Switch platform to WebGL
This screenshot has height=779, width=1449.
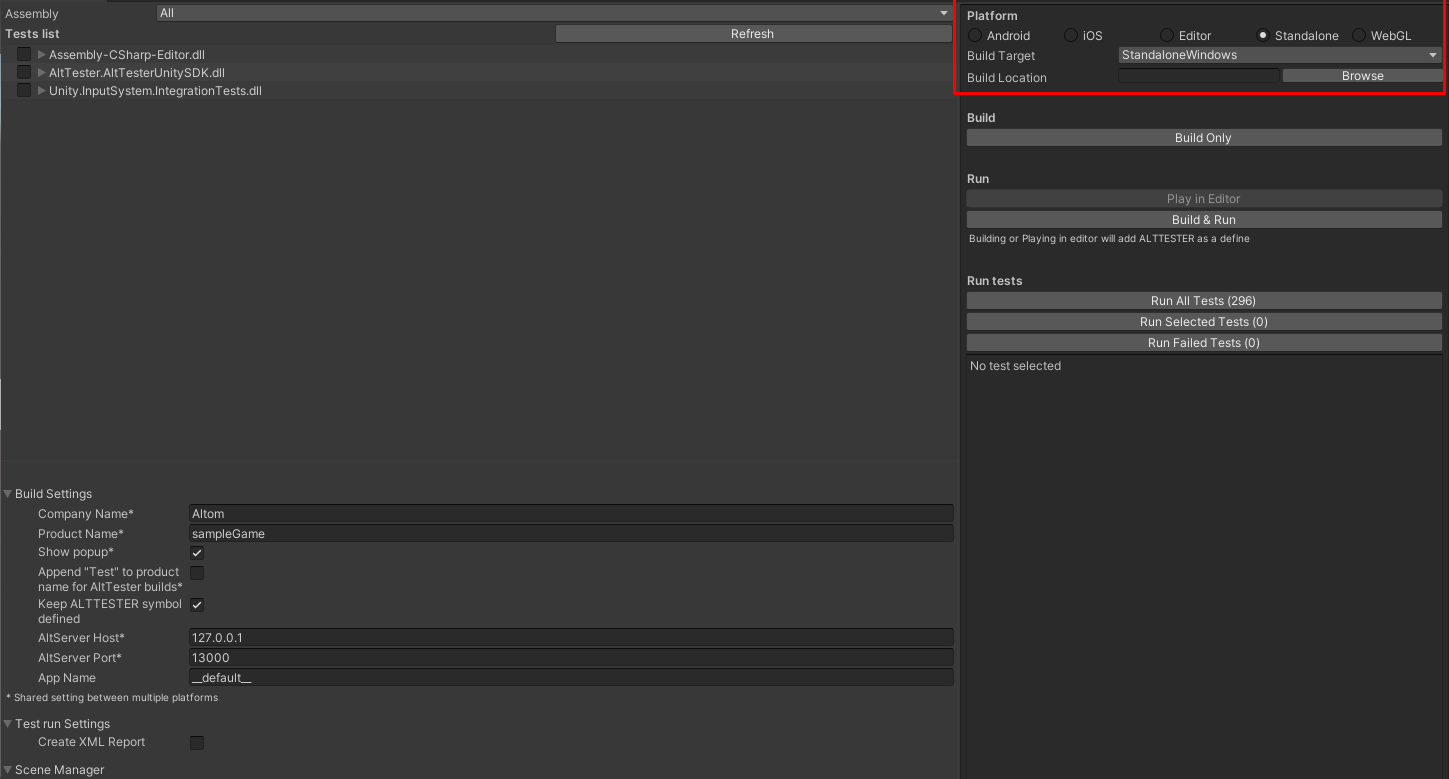(x=1359, y=35)
